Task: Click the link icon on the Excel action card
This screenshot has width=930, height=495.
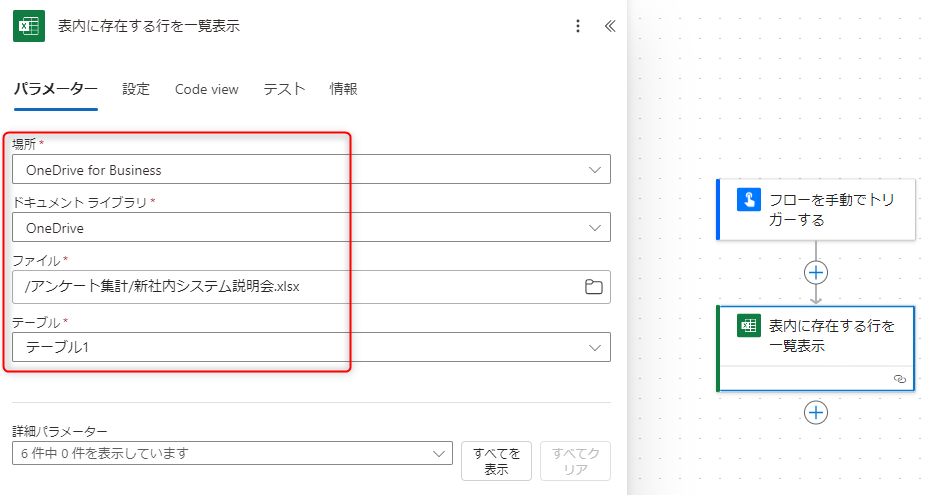Action: [900, 379]
